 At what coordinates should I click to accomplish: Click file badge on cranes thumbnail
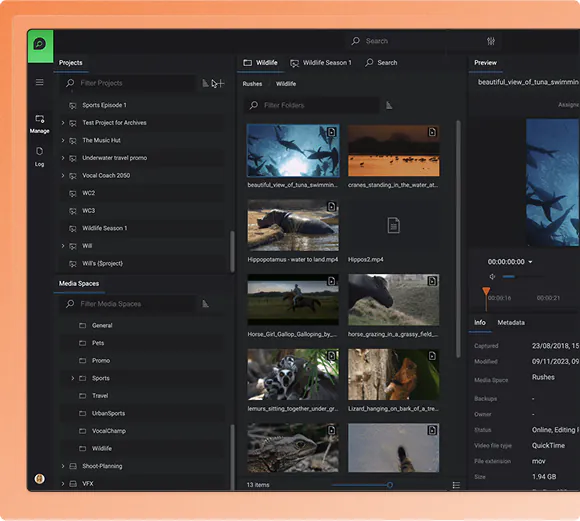click(432, 132)
